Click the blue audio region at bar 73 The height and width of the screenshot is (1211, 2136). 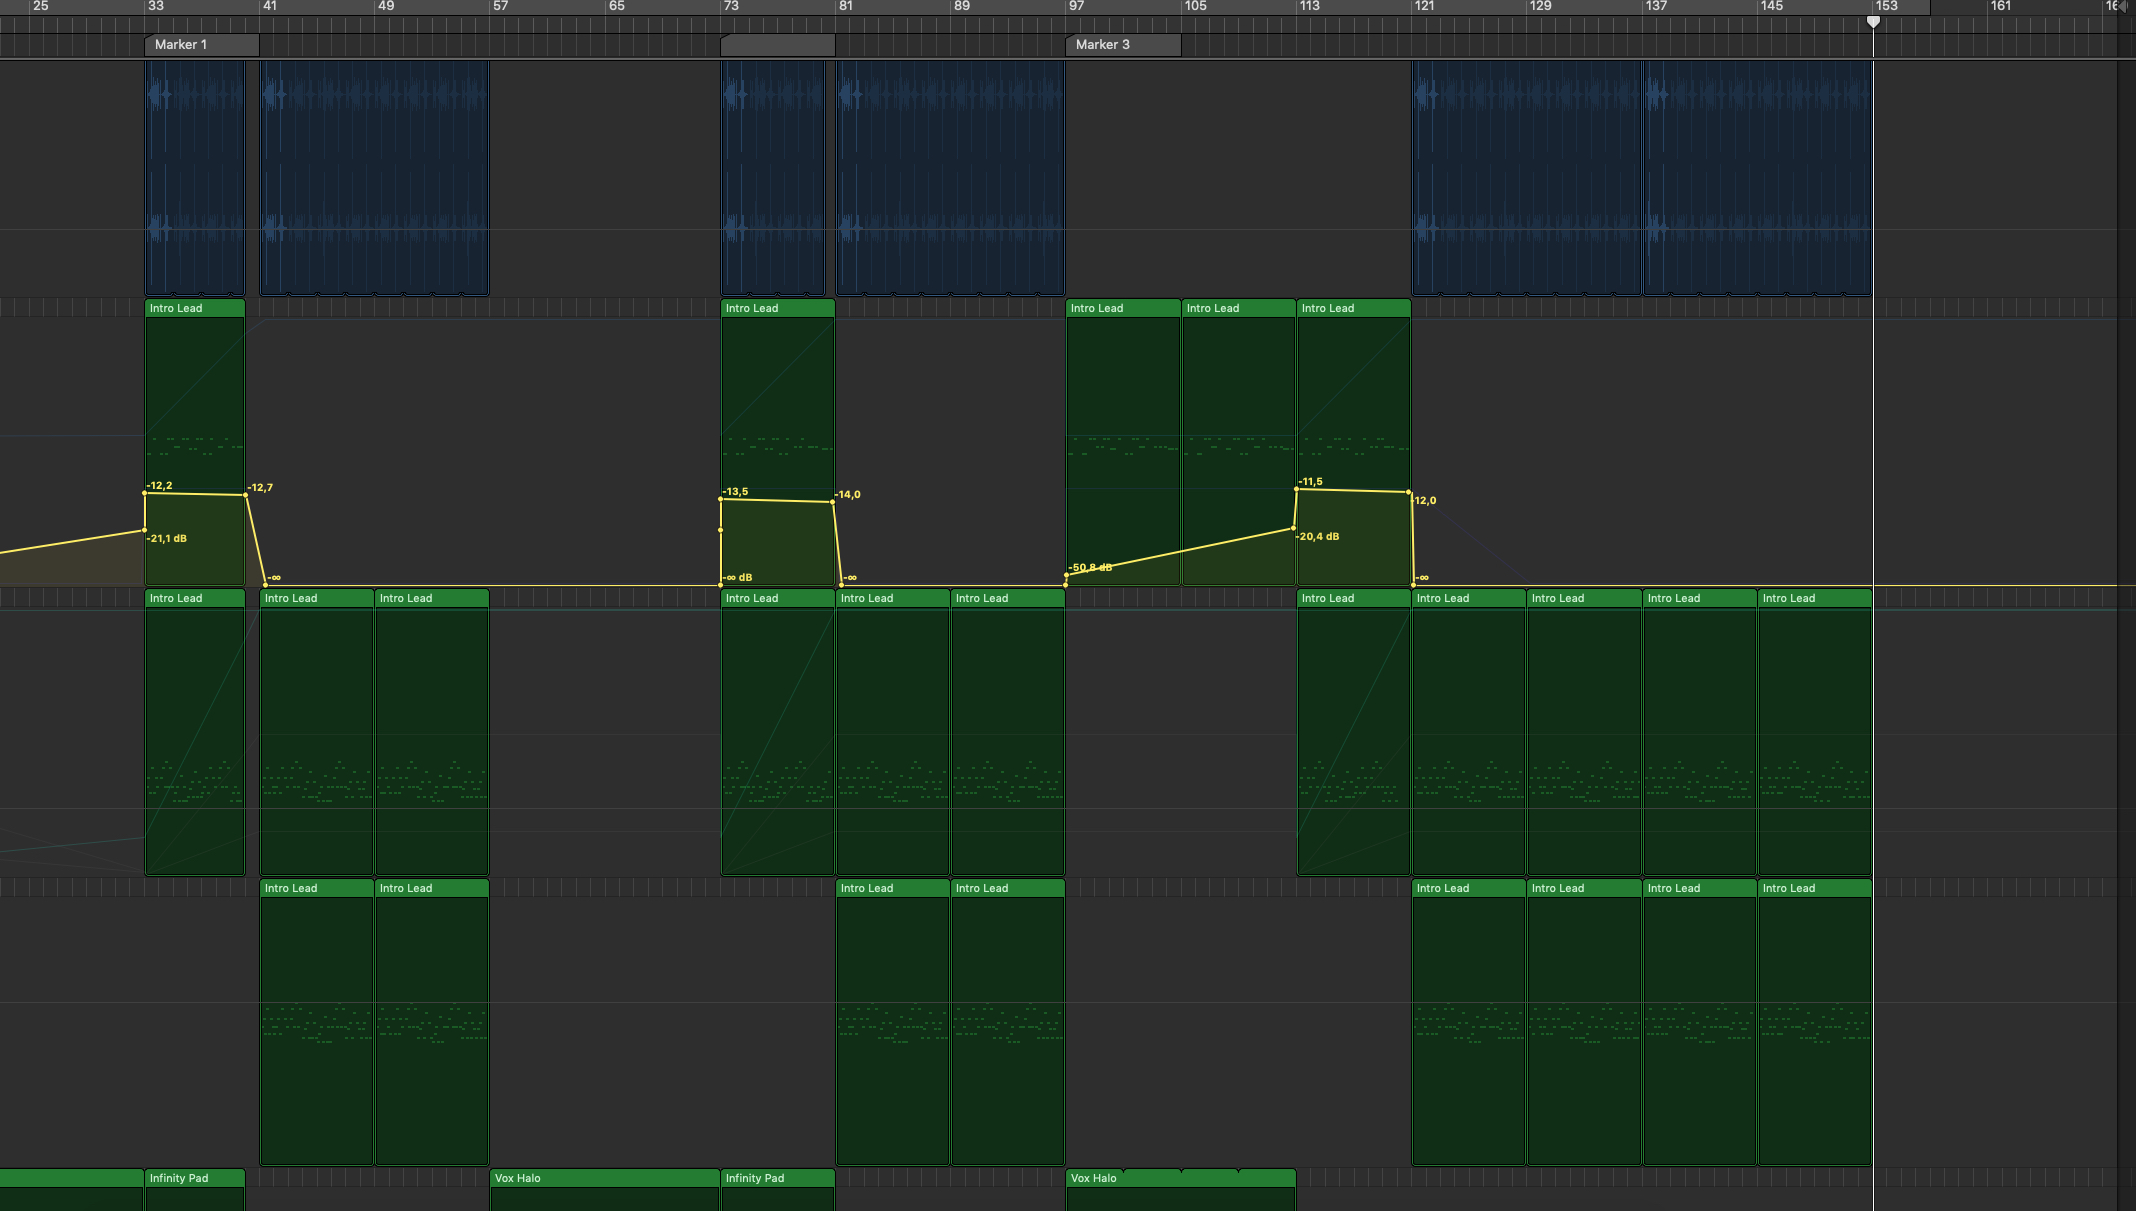pos(770,176)
